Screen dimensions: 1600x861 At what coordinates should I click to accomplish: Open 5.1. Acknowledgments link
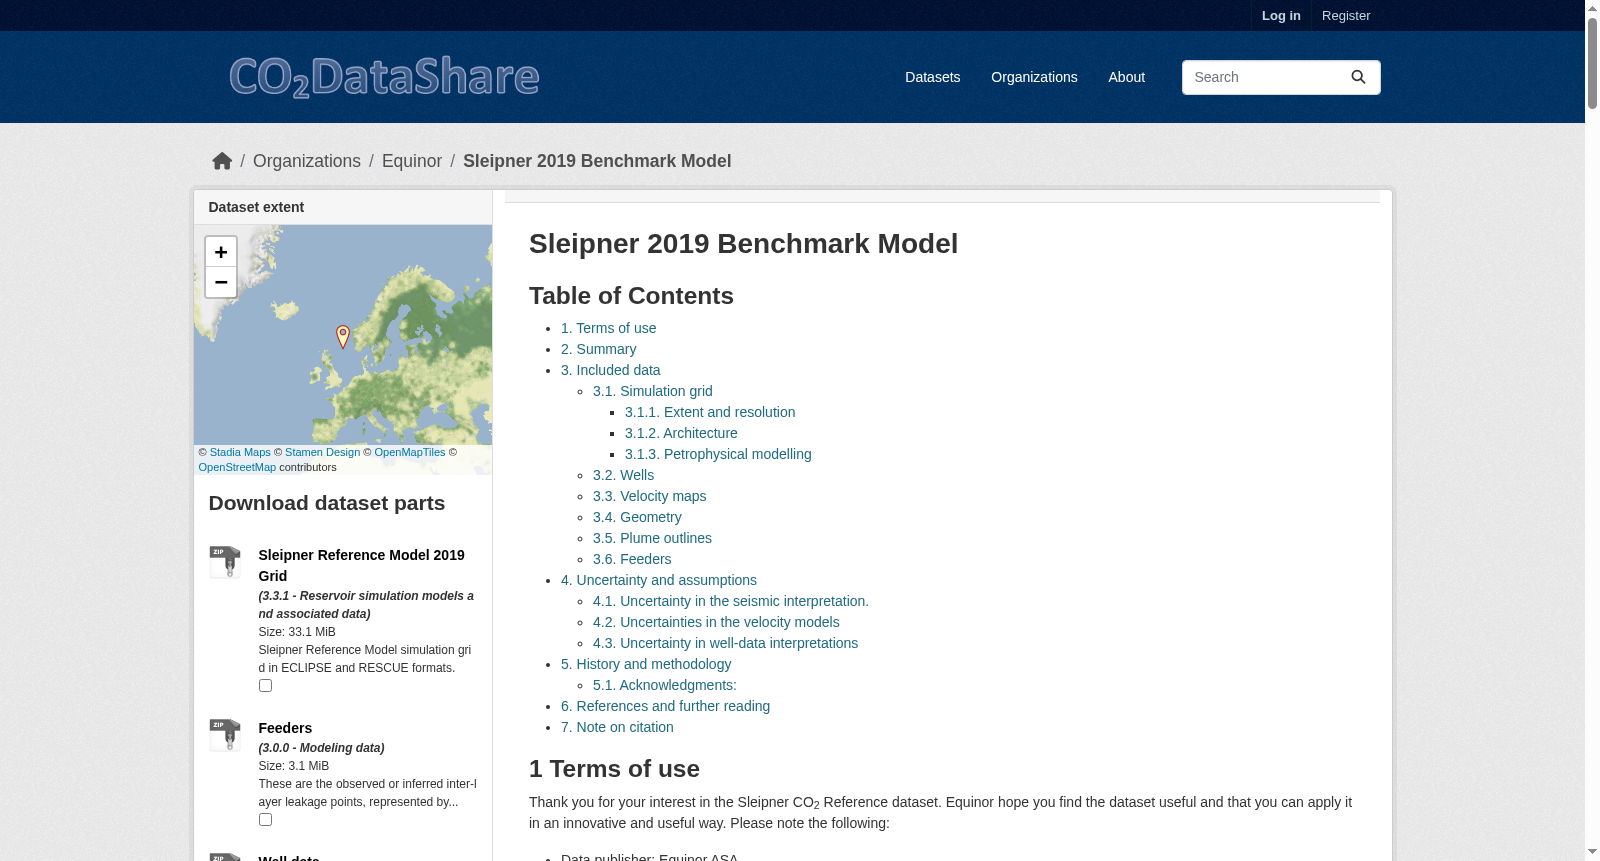click(665, 685)
